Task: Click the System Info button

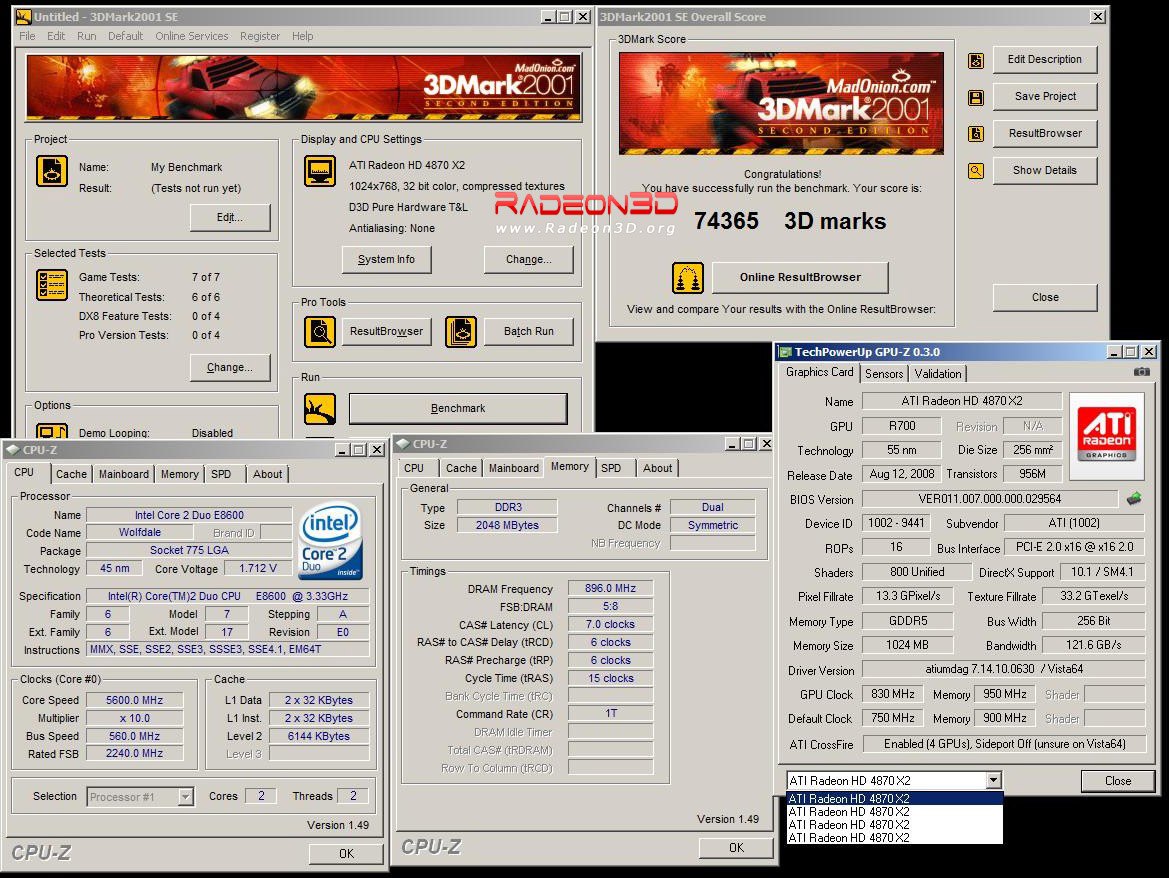Action: (386, 259)
